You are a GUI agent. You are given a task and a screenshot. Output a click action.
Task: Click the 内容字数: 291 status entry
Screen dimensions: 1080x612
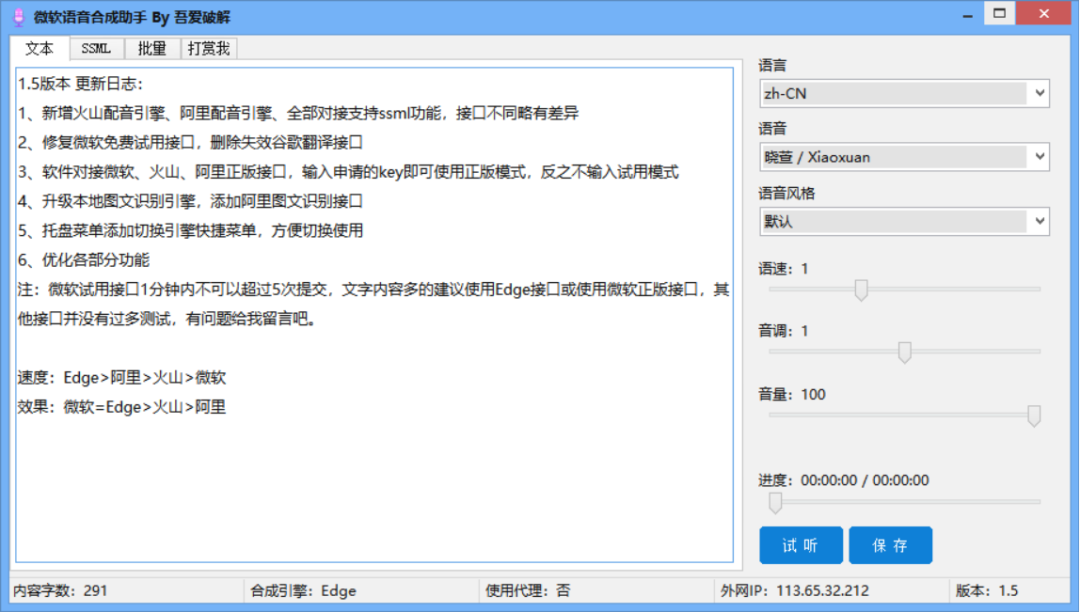tap(61, 591)
